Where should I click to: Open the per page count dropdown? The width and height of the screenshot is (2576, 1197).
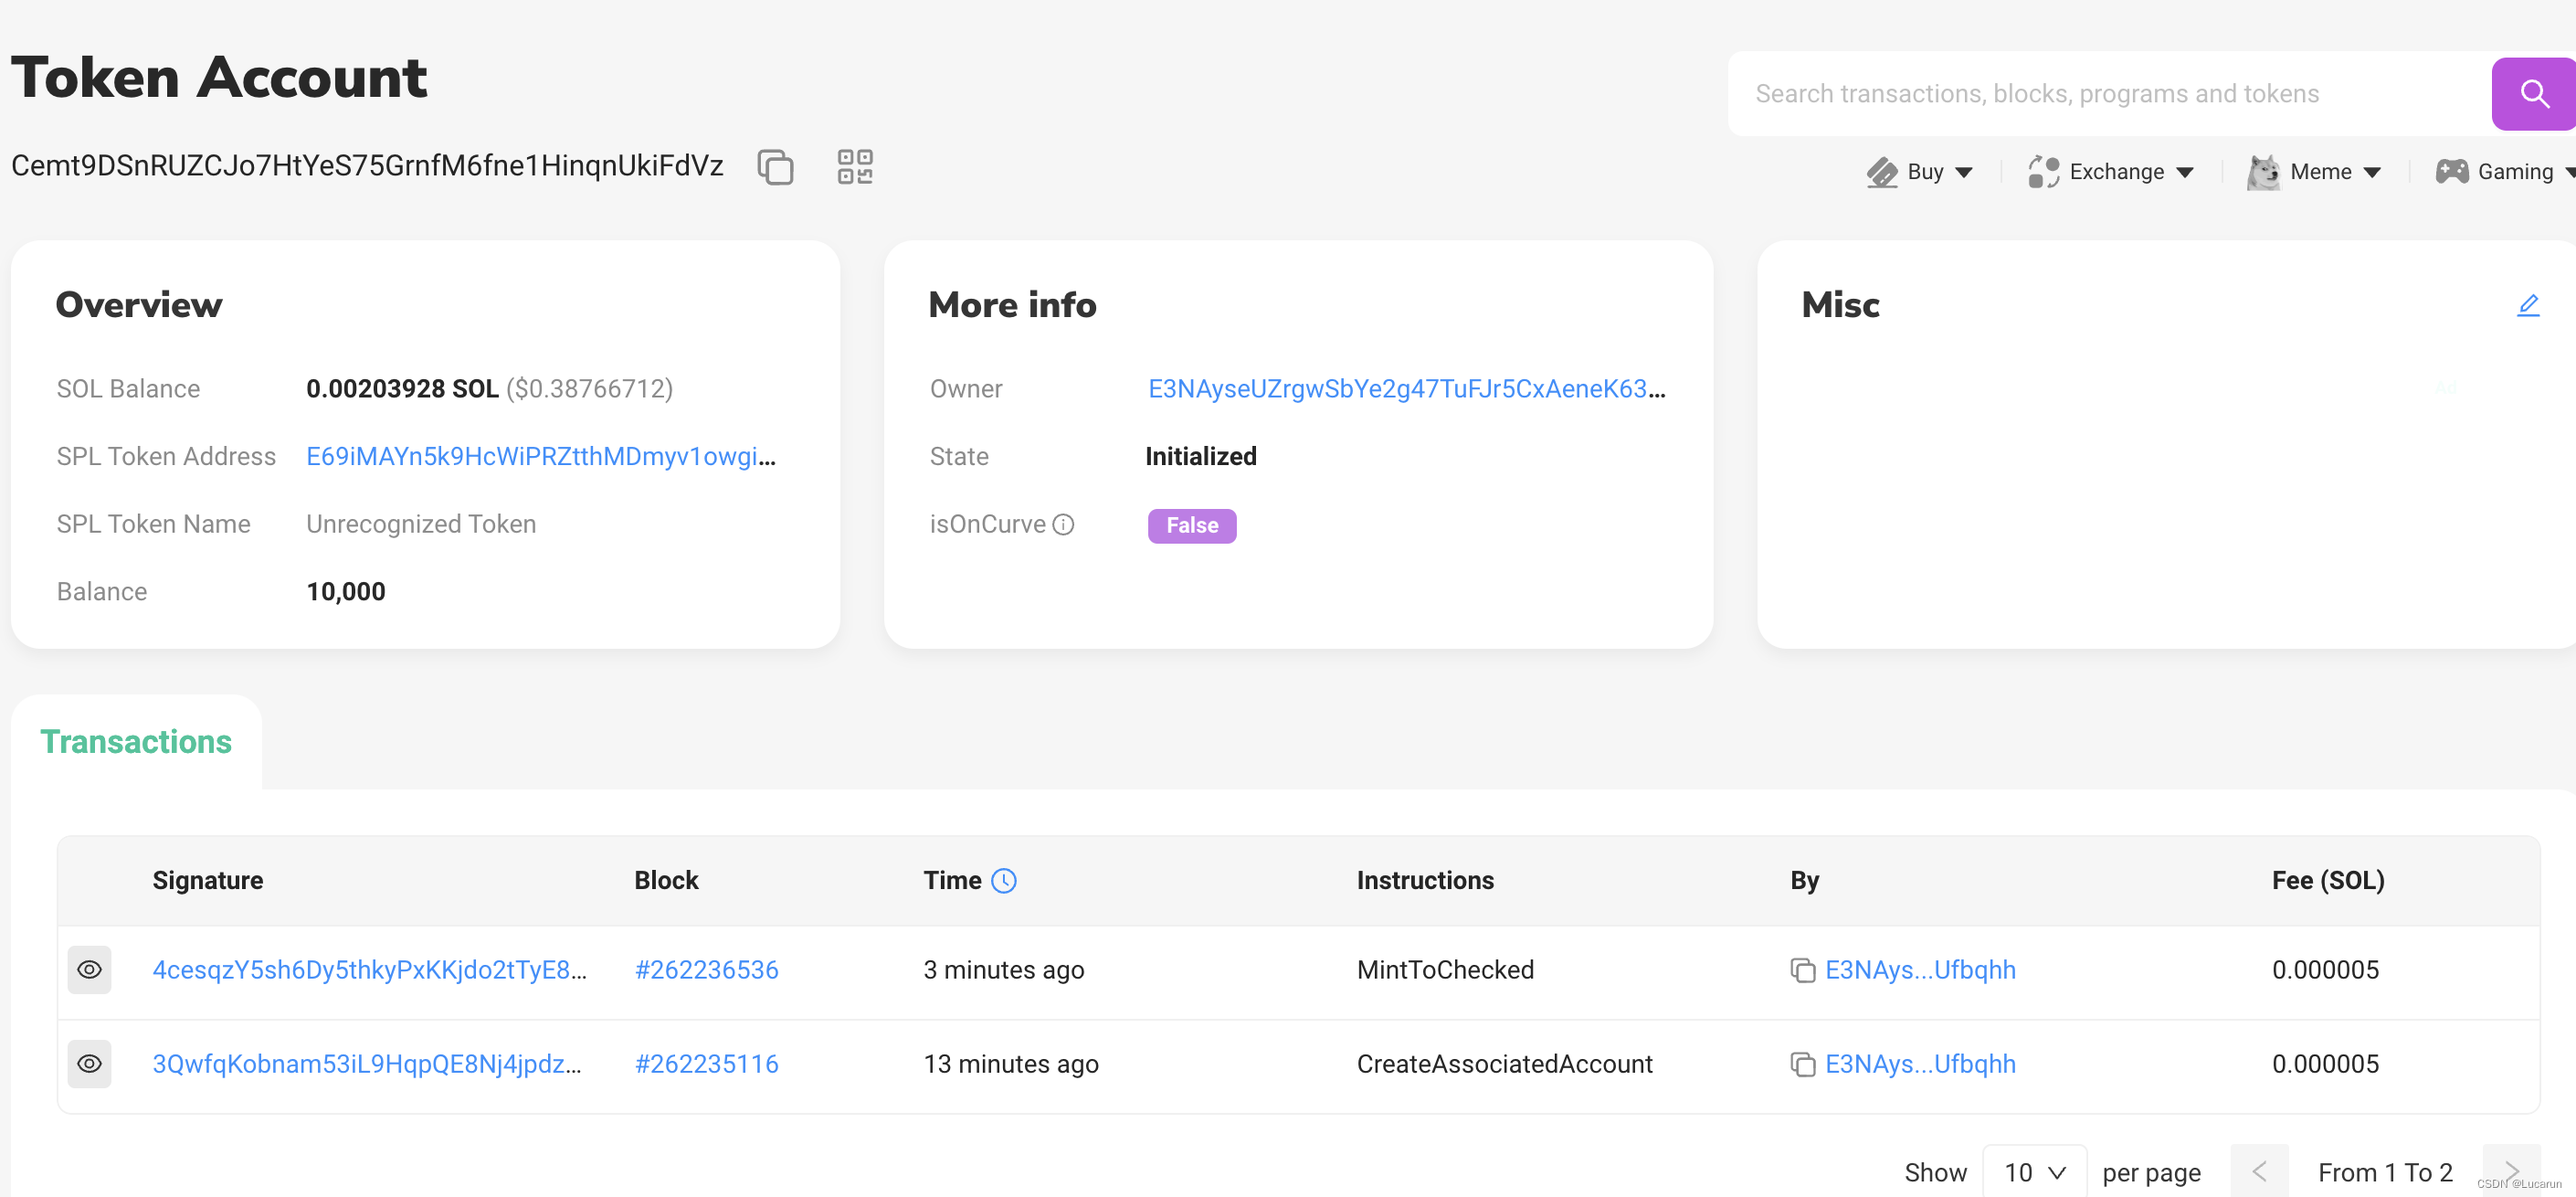click(x=2033, y=1172)
